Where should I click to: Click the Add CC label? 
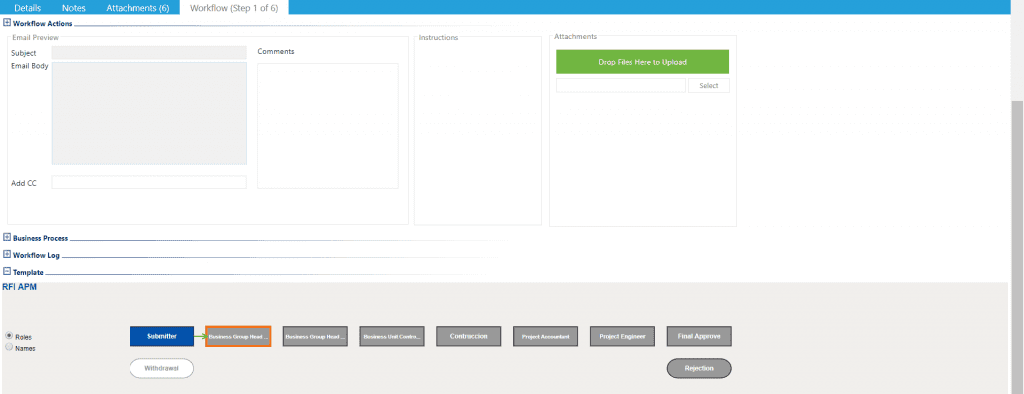24,183
